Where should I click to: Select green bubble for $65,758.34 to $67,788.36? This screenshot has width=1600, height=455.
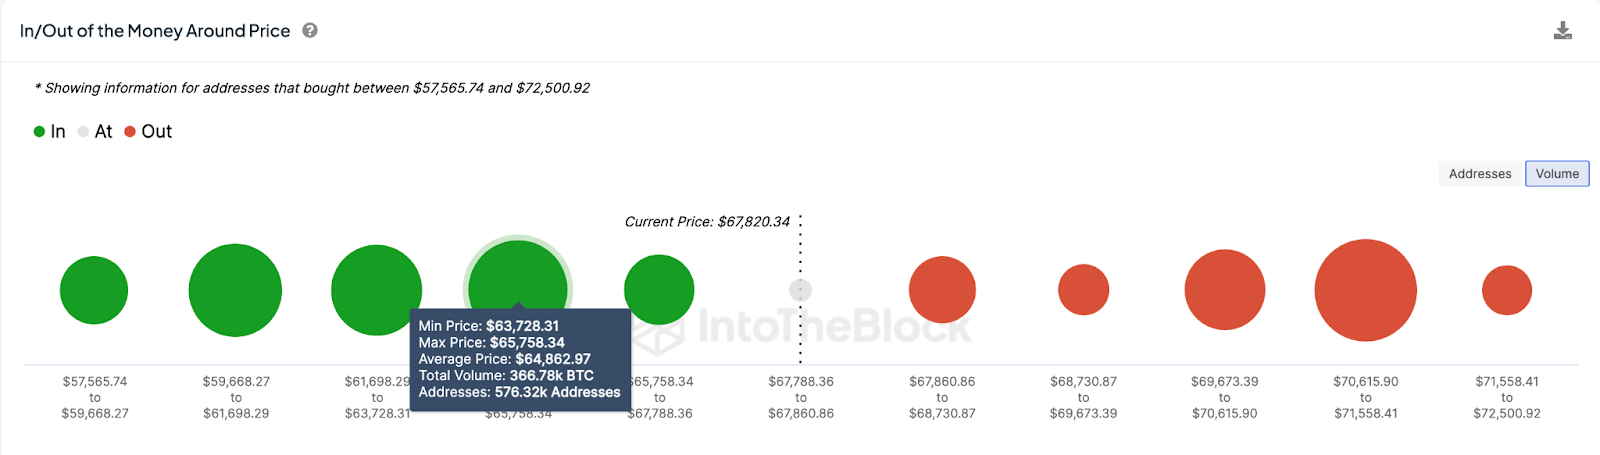click(659, 289)
